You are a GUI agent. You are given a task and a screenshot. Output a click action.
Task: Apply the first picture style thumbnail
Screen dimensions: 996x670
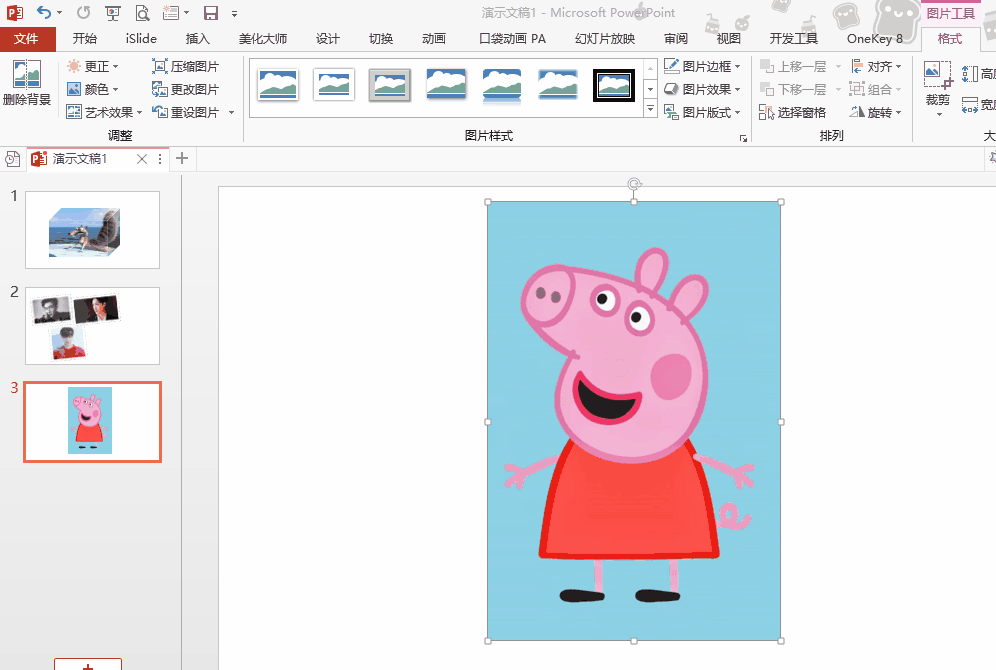[x=278, y=85]
